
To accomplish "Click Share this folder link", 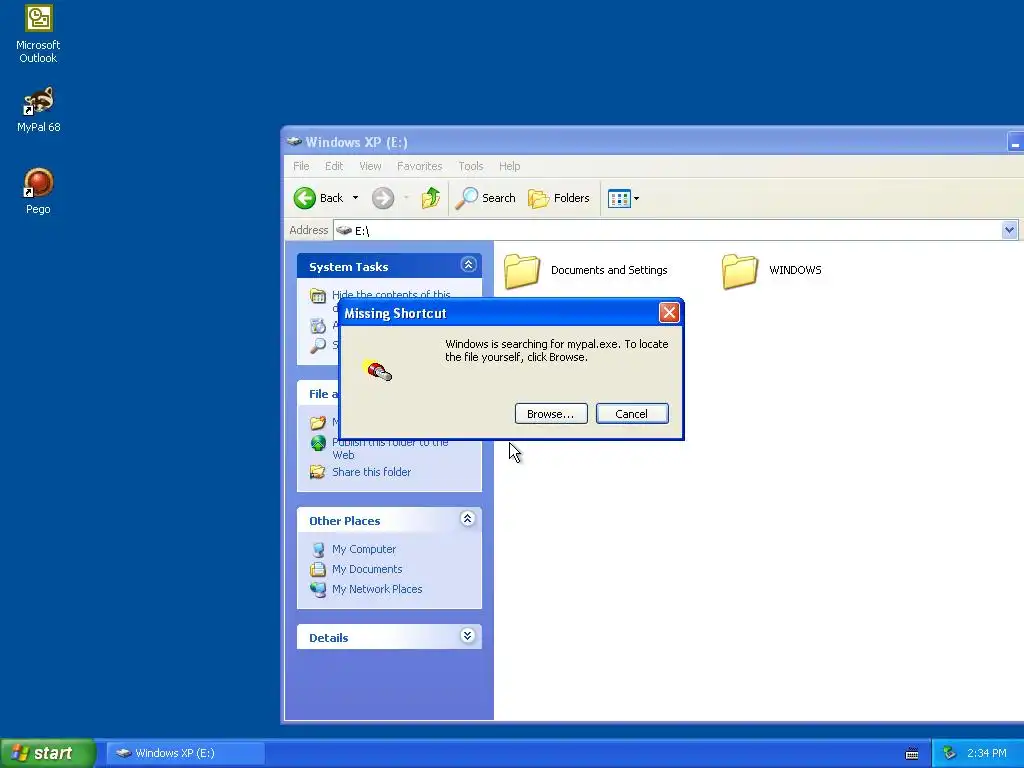I will 372,472.
